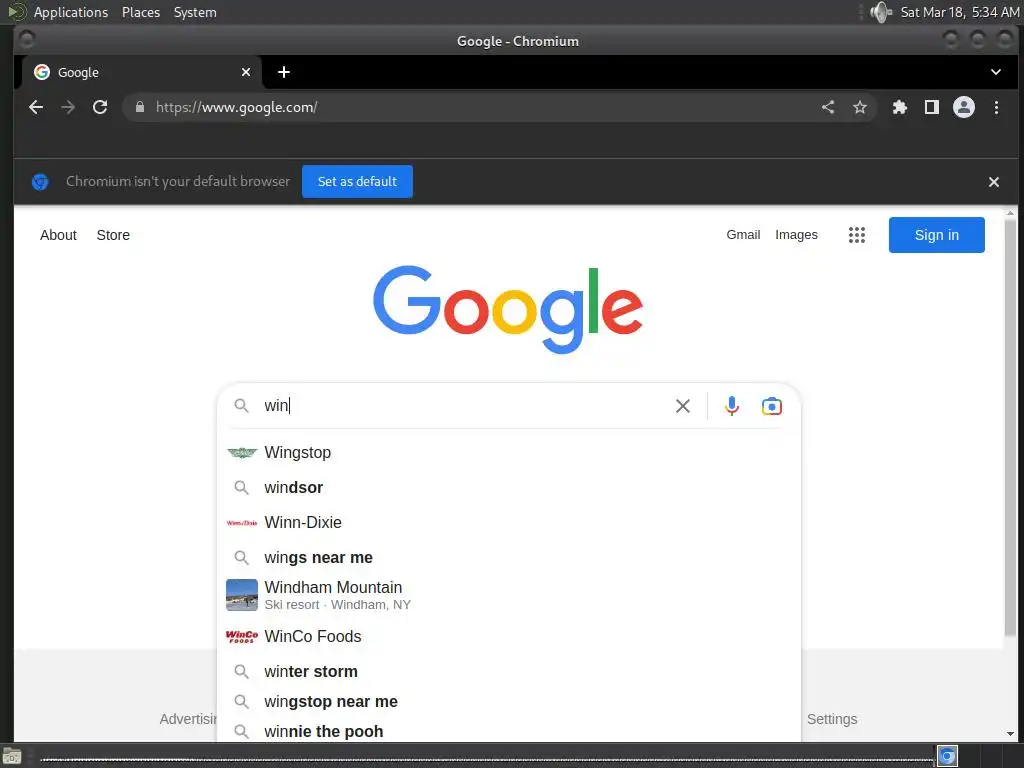
Task: Click the Sign in button
Action: pos(936,234)
